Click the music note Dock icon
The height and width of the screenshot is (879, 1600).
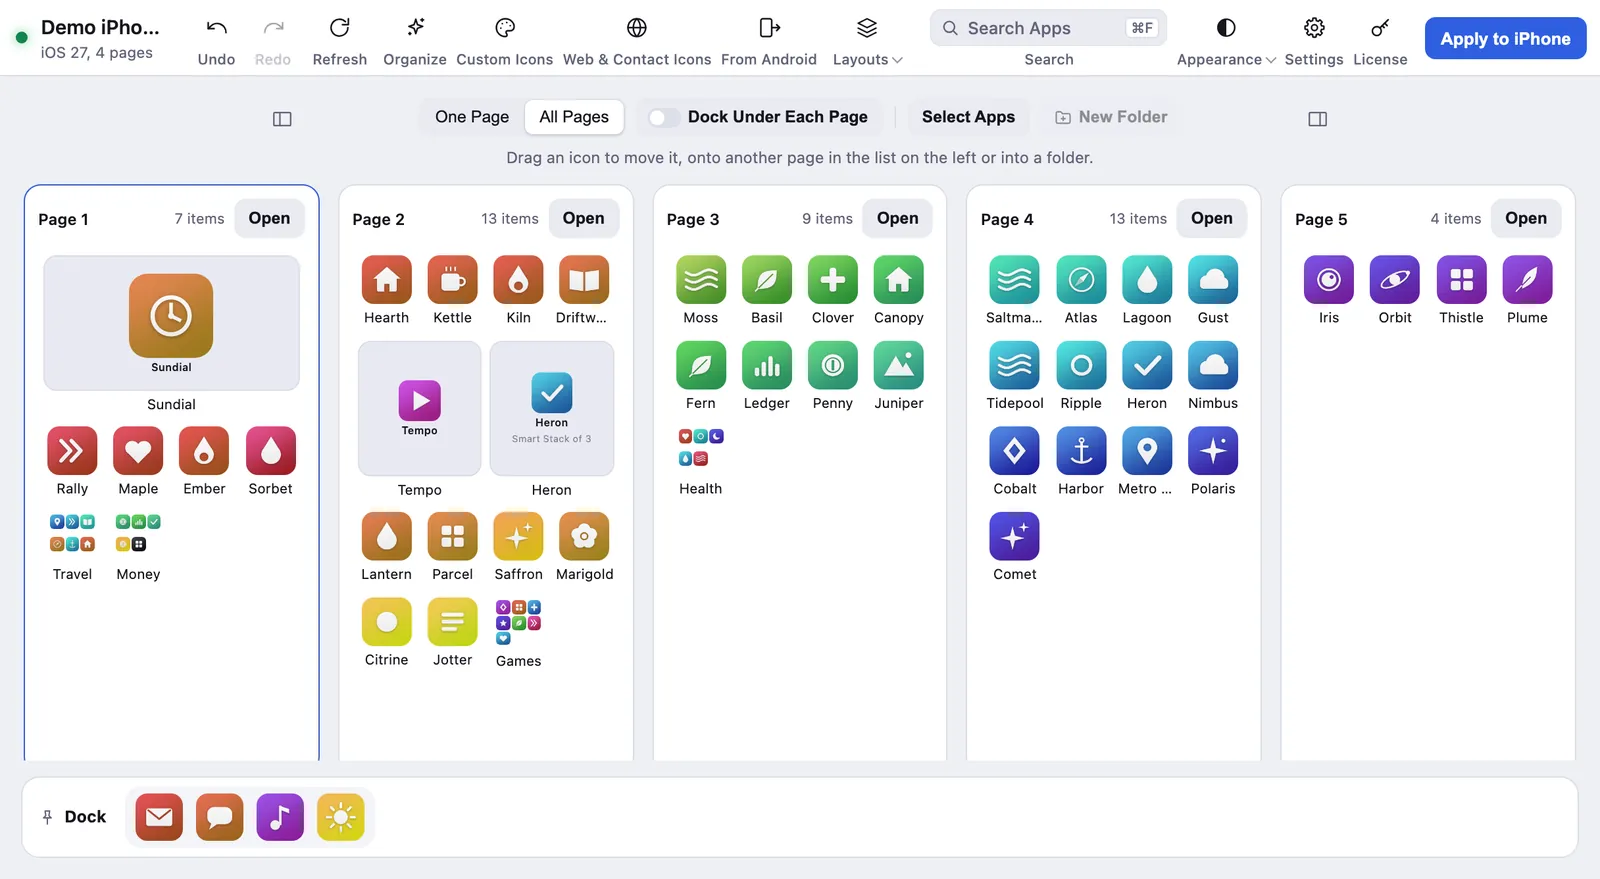[x=280, y=817]
